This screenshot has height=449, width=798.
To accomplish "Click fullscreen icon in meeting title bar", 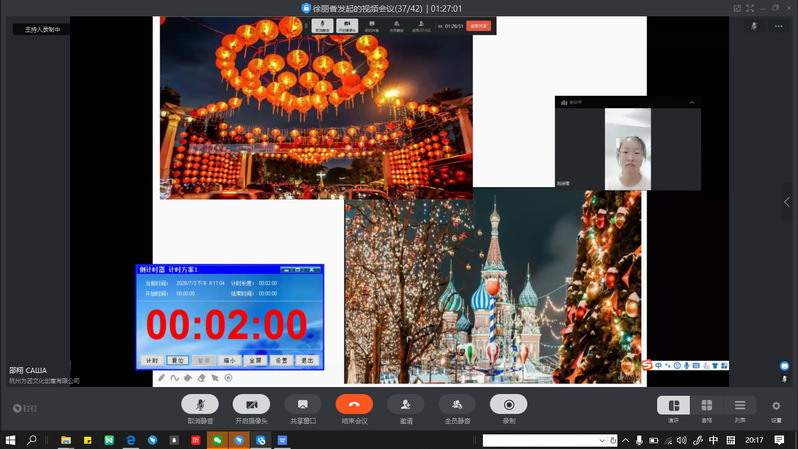I will (750, 8).
